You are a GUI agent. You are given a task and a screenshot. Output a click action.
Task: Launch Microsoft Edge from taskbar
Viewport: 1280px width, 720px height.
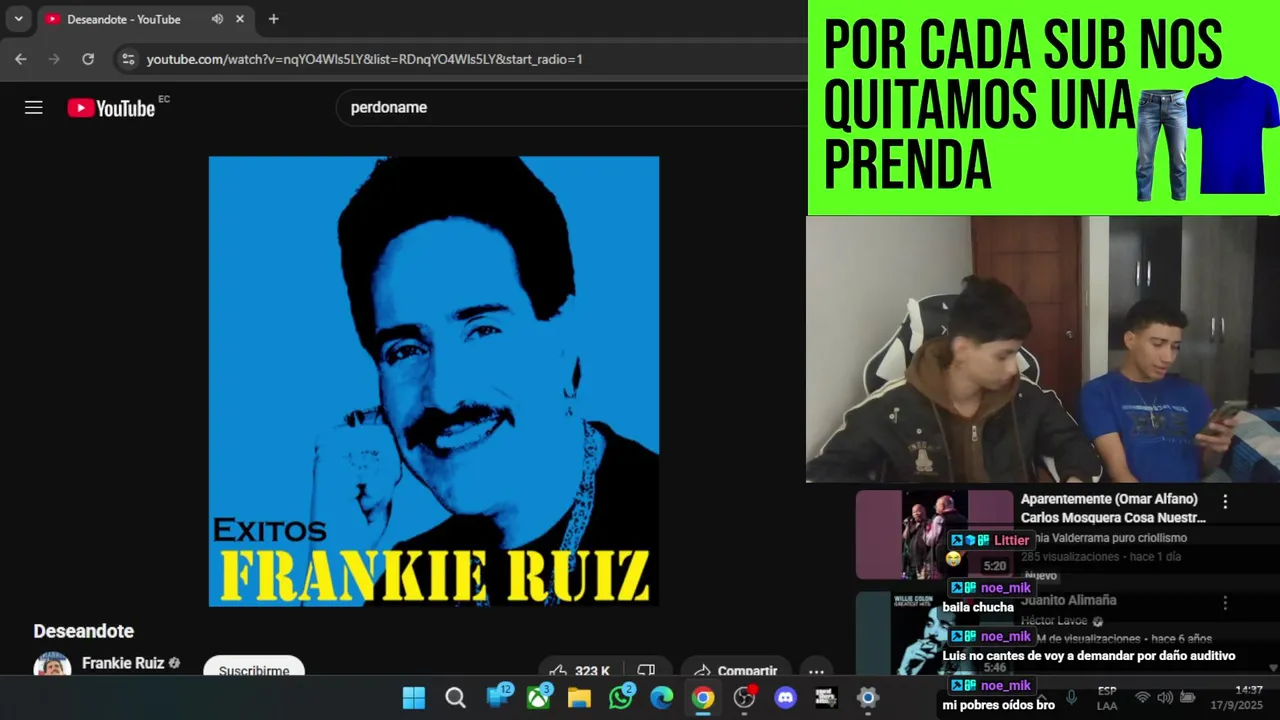[662, 698]
